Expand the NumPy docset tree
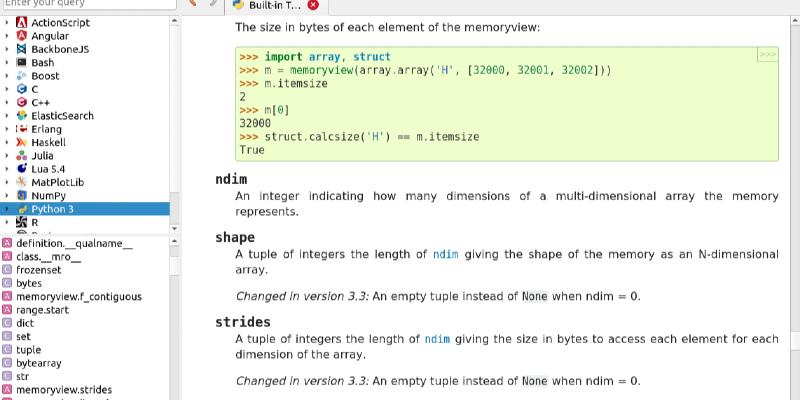 tap(7, 195)
